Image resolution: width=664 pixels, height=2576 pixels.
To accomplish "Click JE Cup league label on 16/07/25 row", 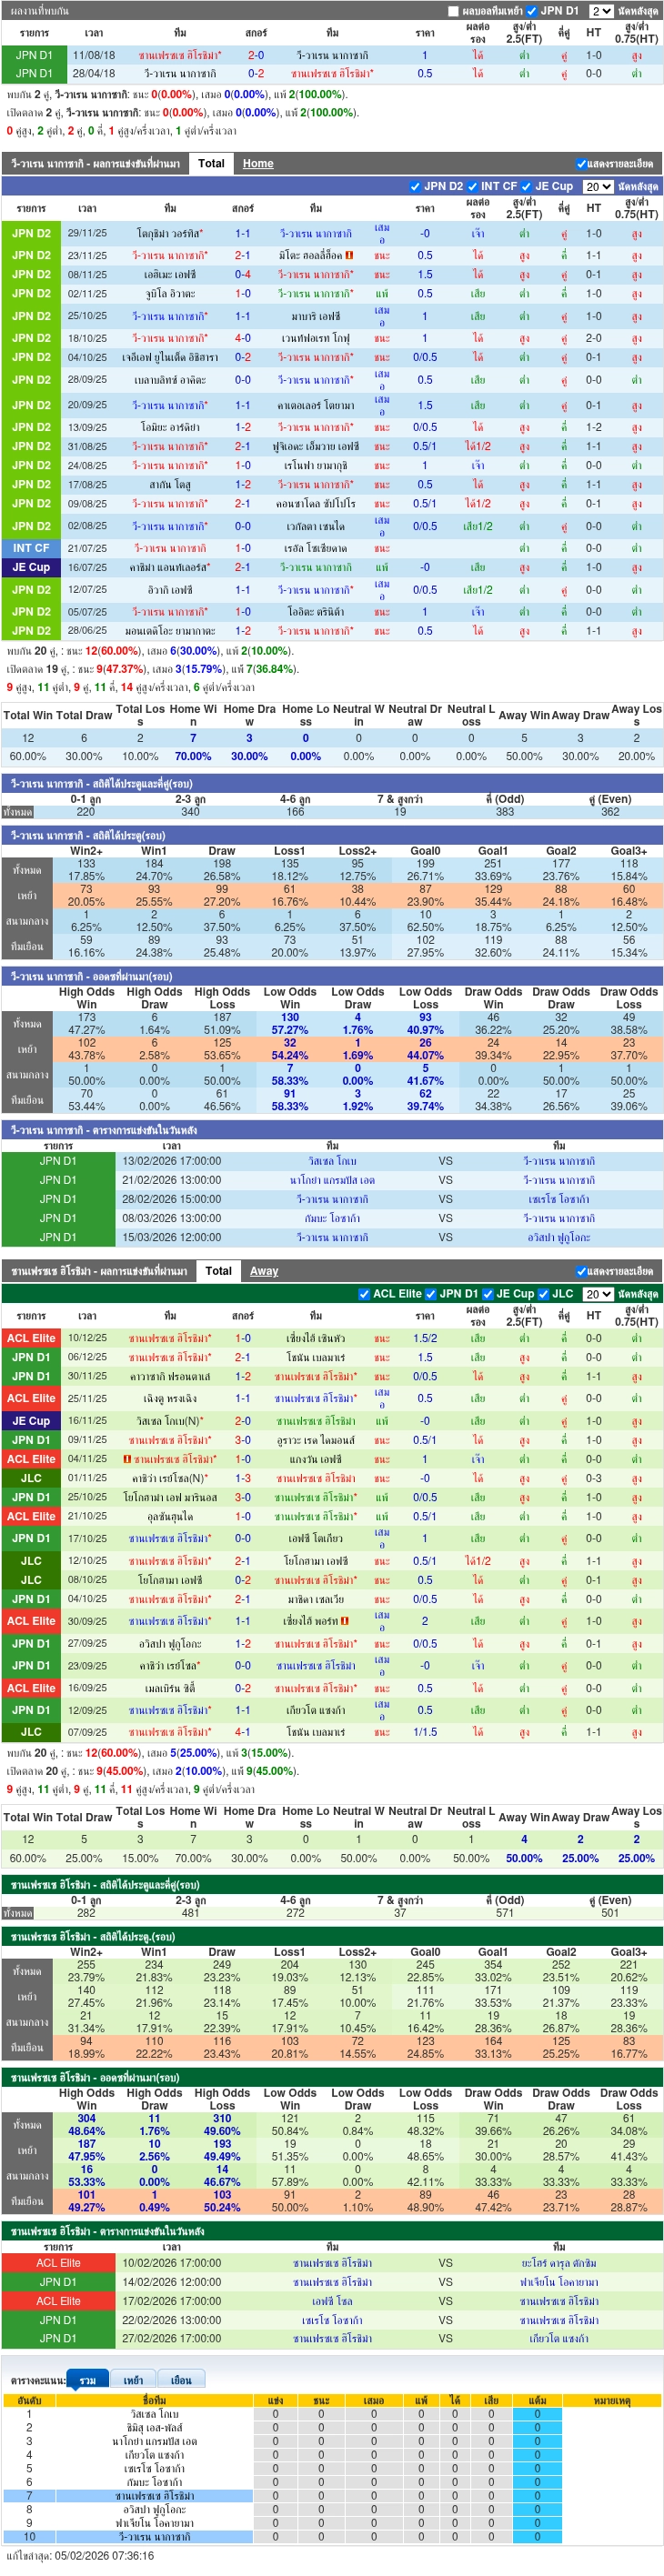I will point(31,567).
